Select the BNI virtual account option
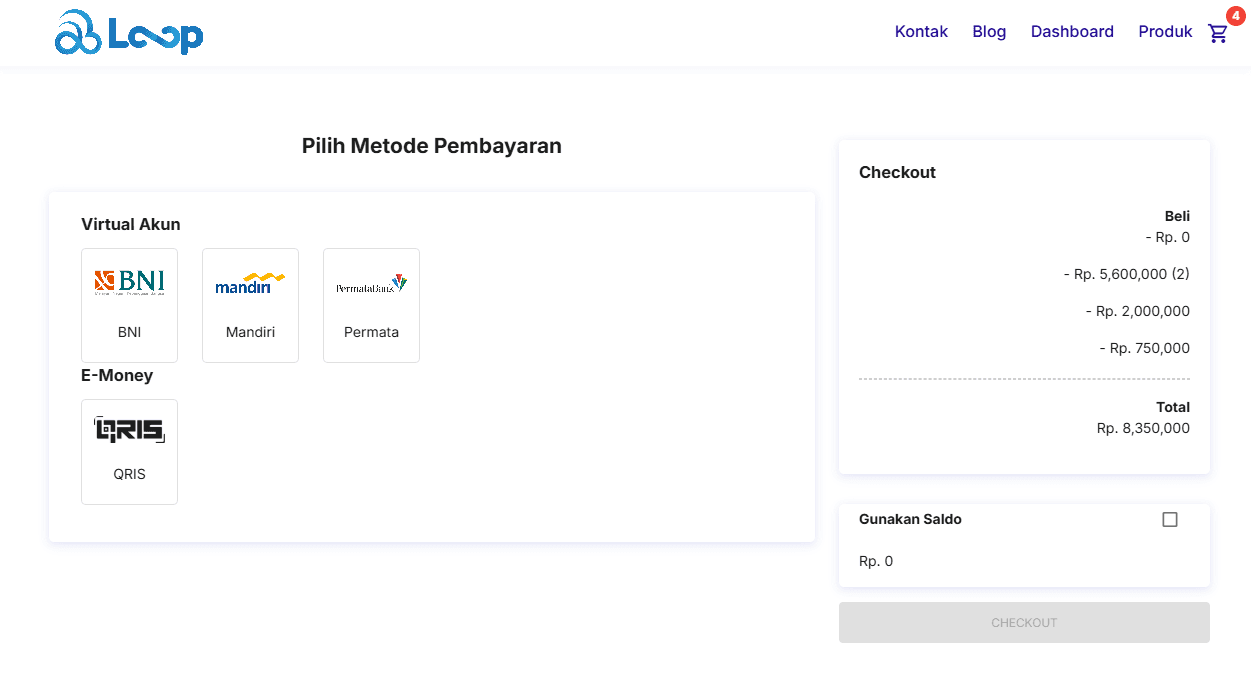Image resolution: width=1251 pixels, height=691 pixels. click(x=129, y=305)
